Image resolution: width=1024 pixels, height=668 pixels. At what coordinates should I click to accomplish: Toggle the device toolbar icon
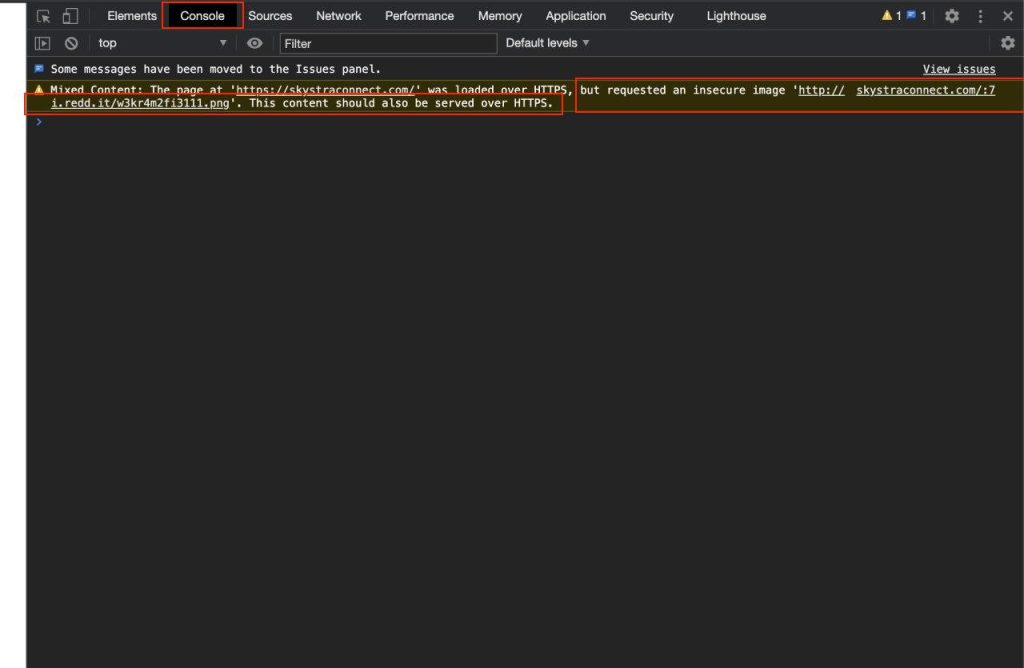tap(70, 16)
